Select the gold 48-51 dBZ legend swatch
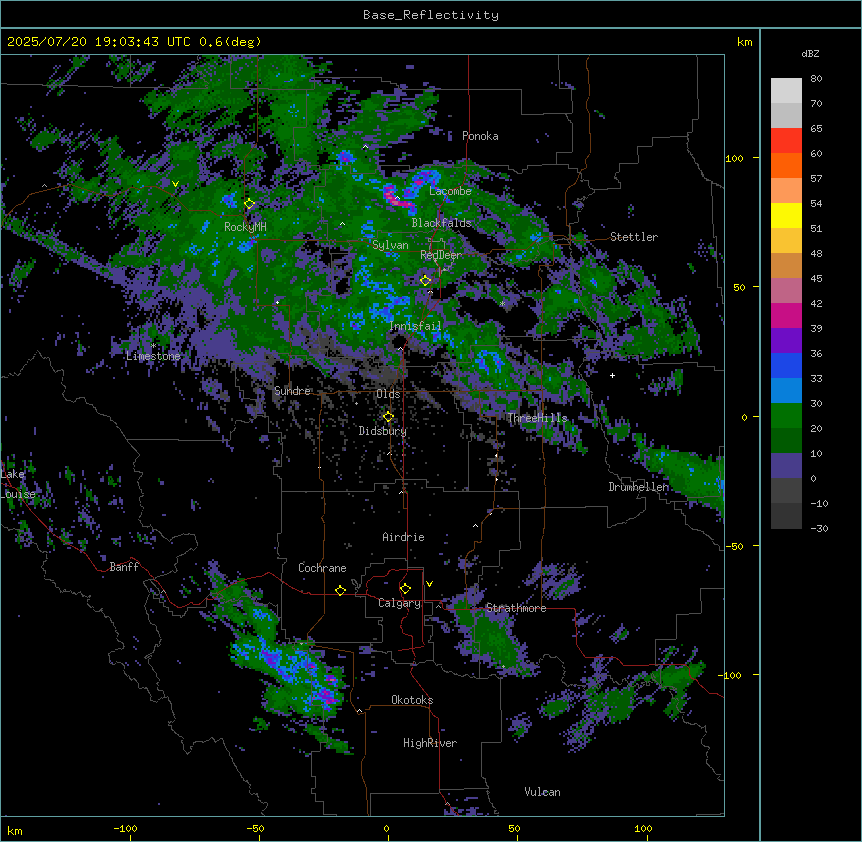Viewport: 862px width, 842px height. (x=786, y=241)
